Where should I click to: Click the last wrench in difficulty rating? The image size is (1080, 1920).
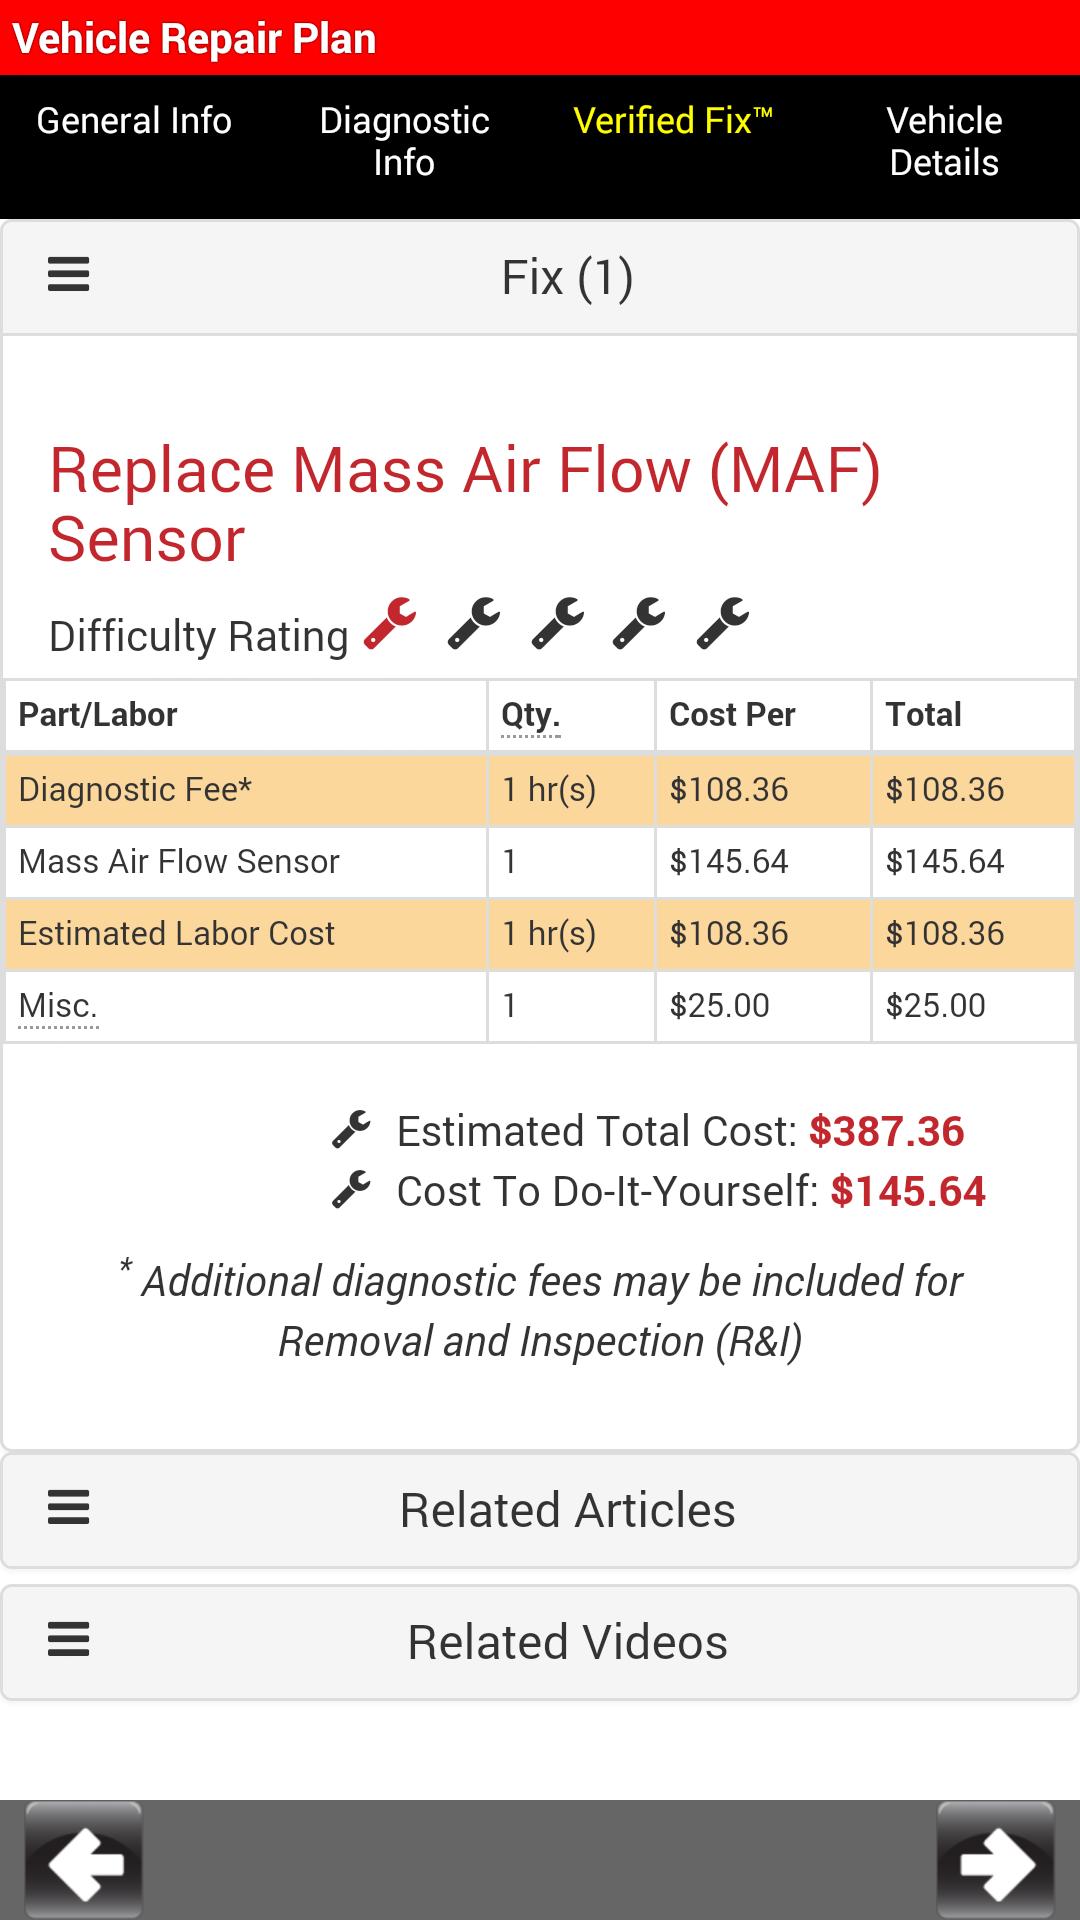click(x=723, y=624)
